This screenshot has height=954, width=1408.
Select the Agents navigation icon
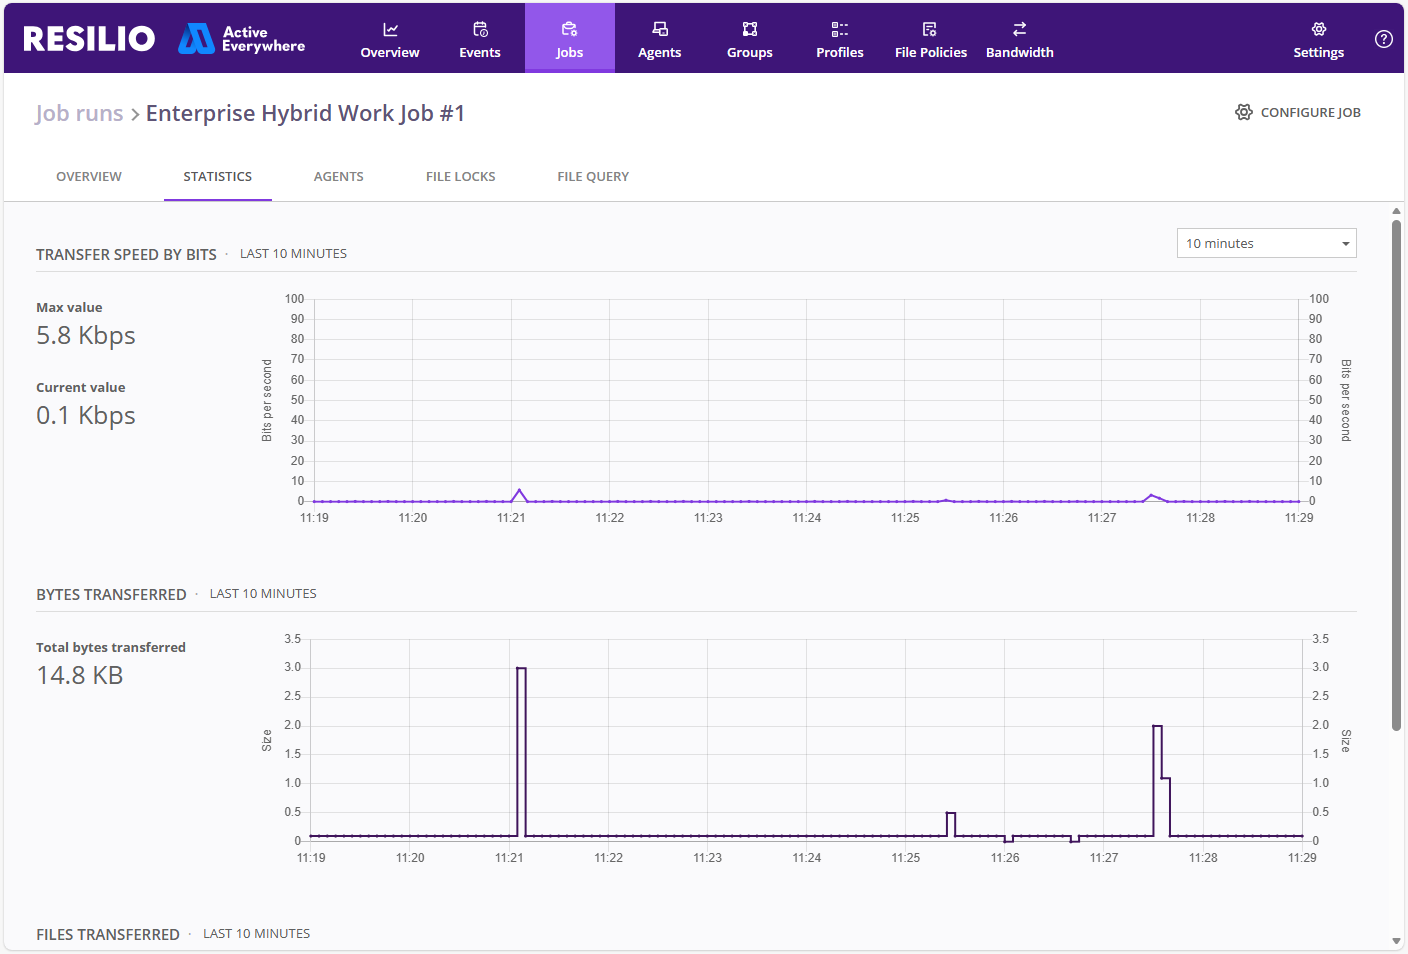point(660,30)
